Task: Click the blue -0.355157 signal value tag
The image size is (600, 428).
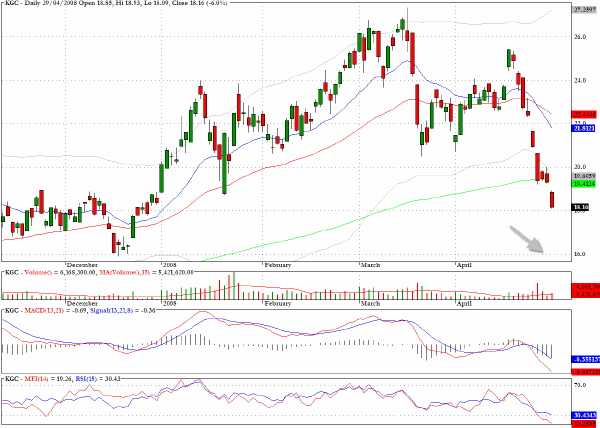Action: click(x=584, y=359)
